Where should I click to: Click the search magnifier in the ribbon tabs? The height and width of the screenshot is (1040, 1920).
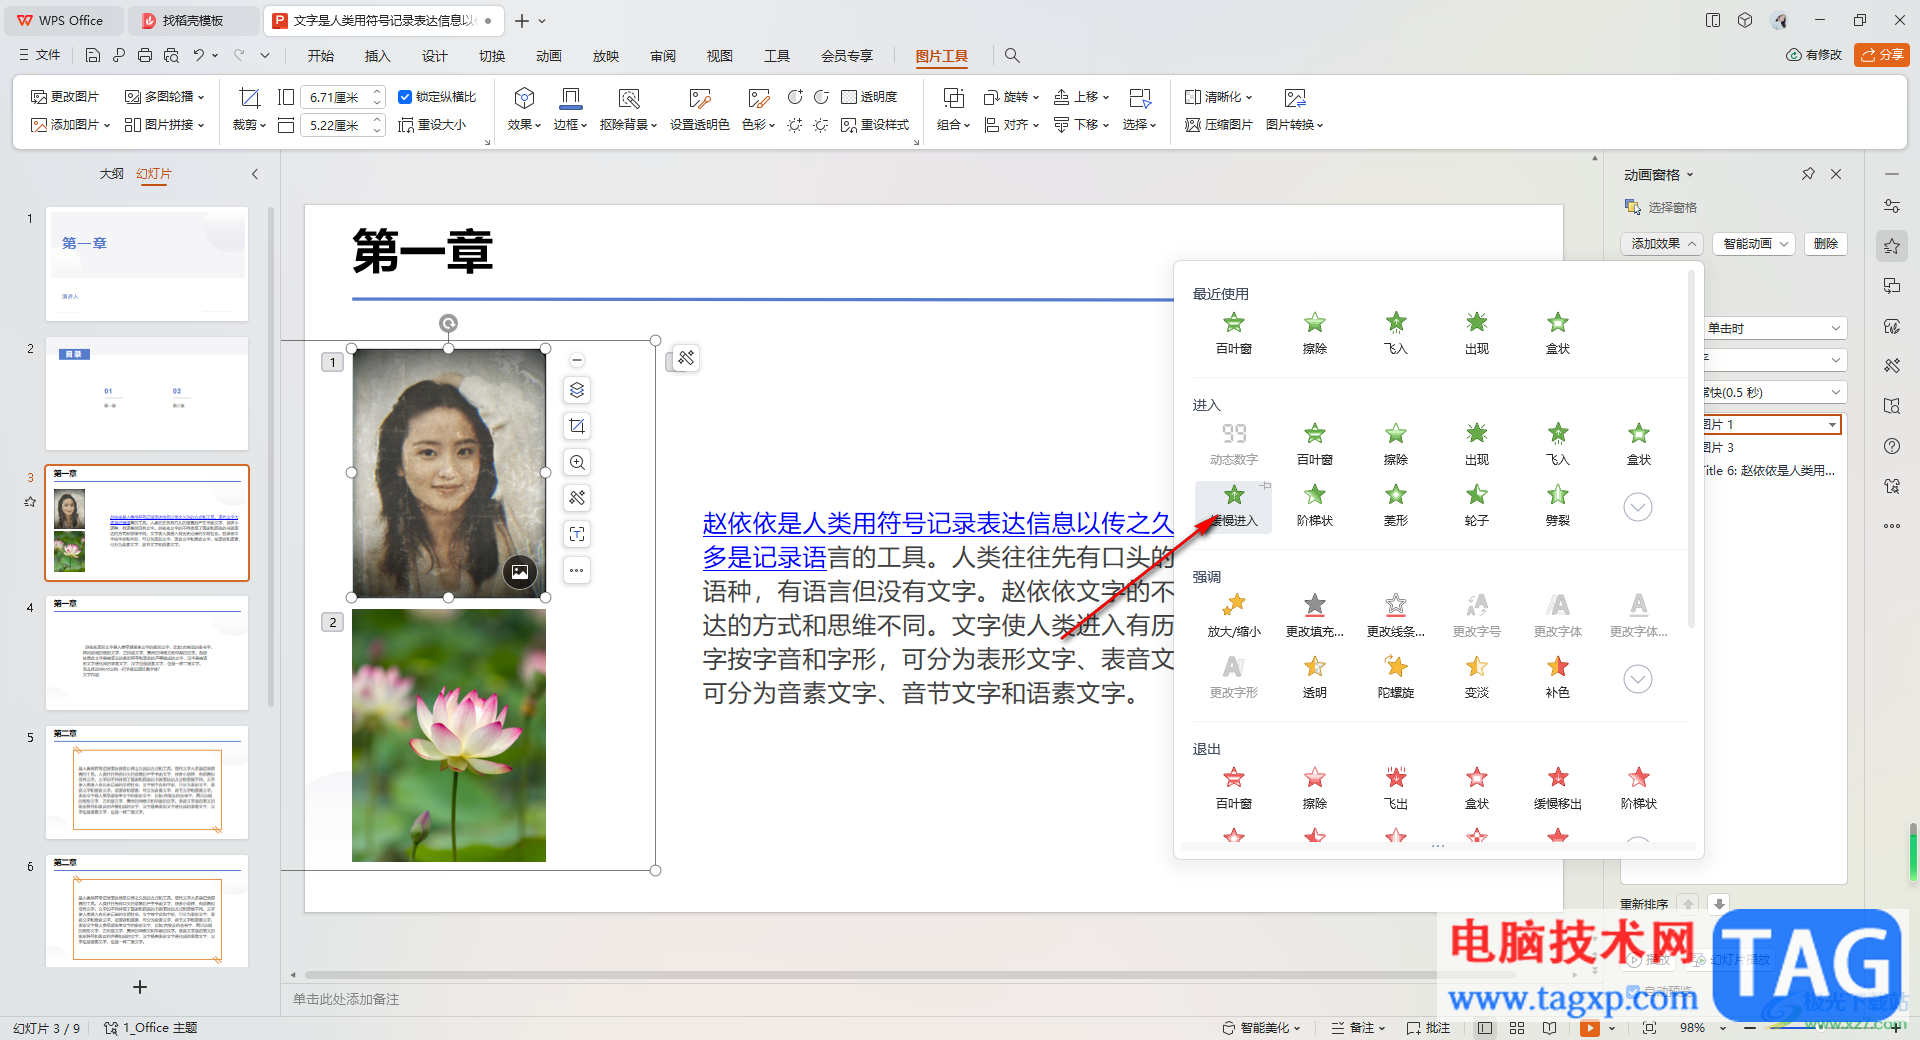pyautogui.click(x=1012, y=55)
